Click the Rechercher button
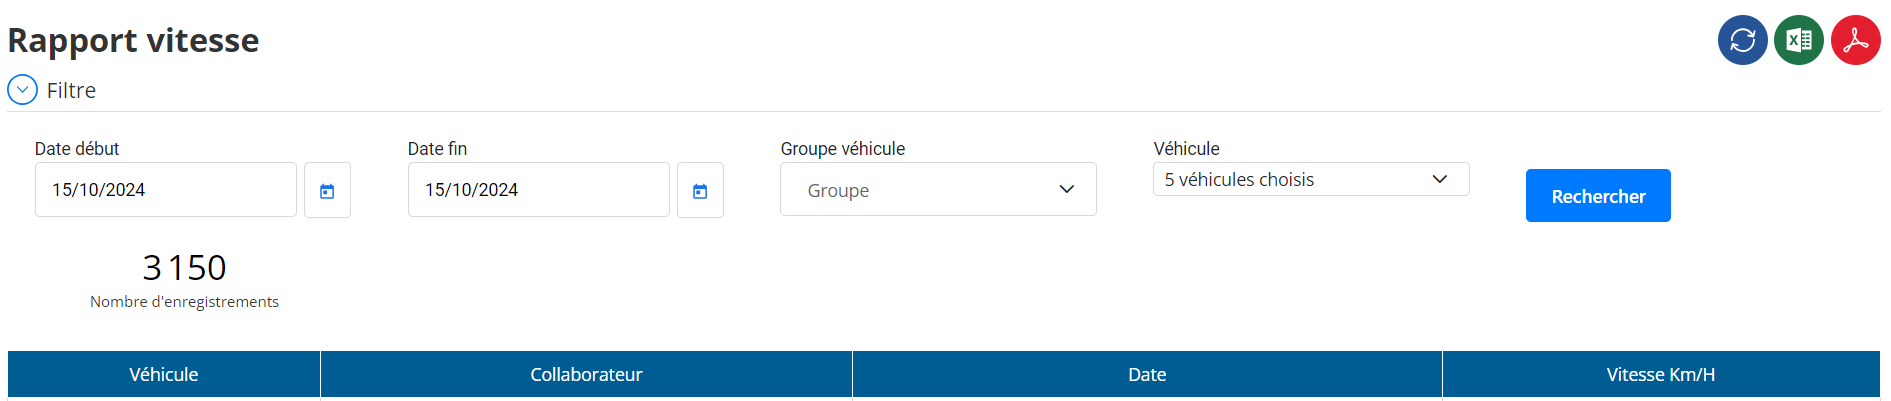This screenshot has height=401, width=1891. [x=1598, y=196]
